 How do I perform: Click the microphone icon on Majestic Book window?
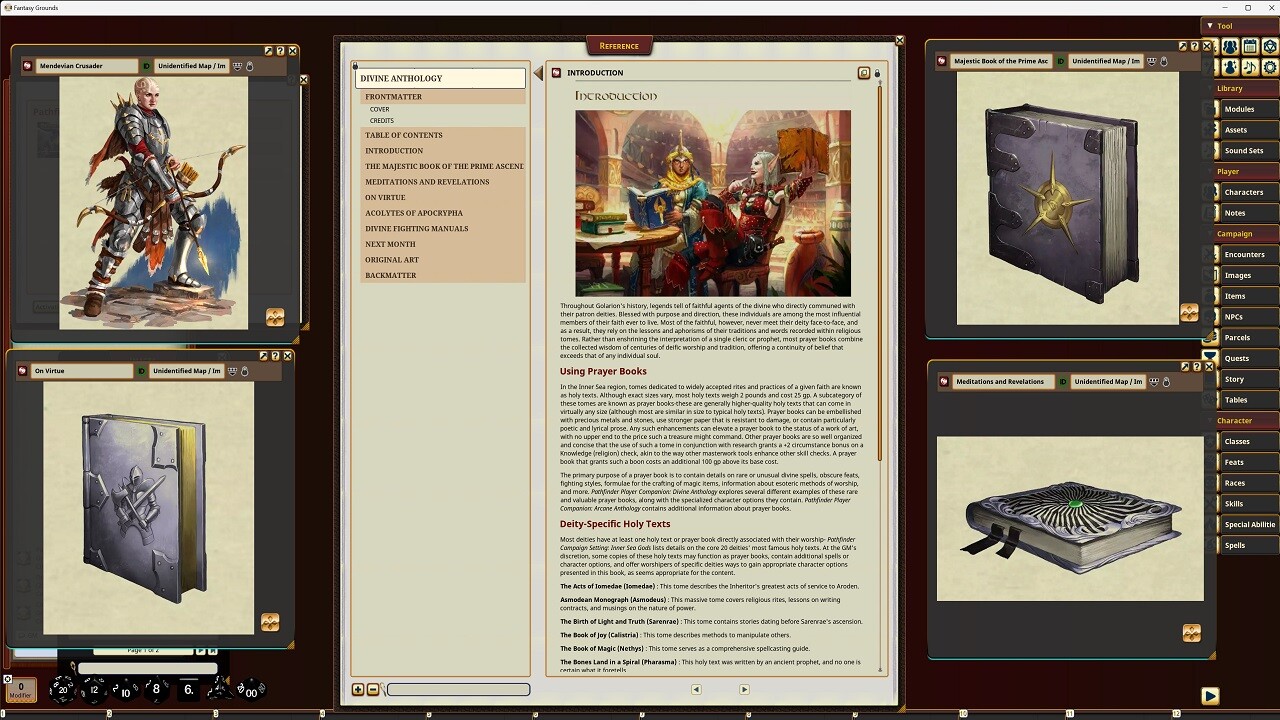point(1164,61)
